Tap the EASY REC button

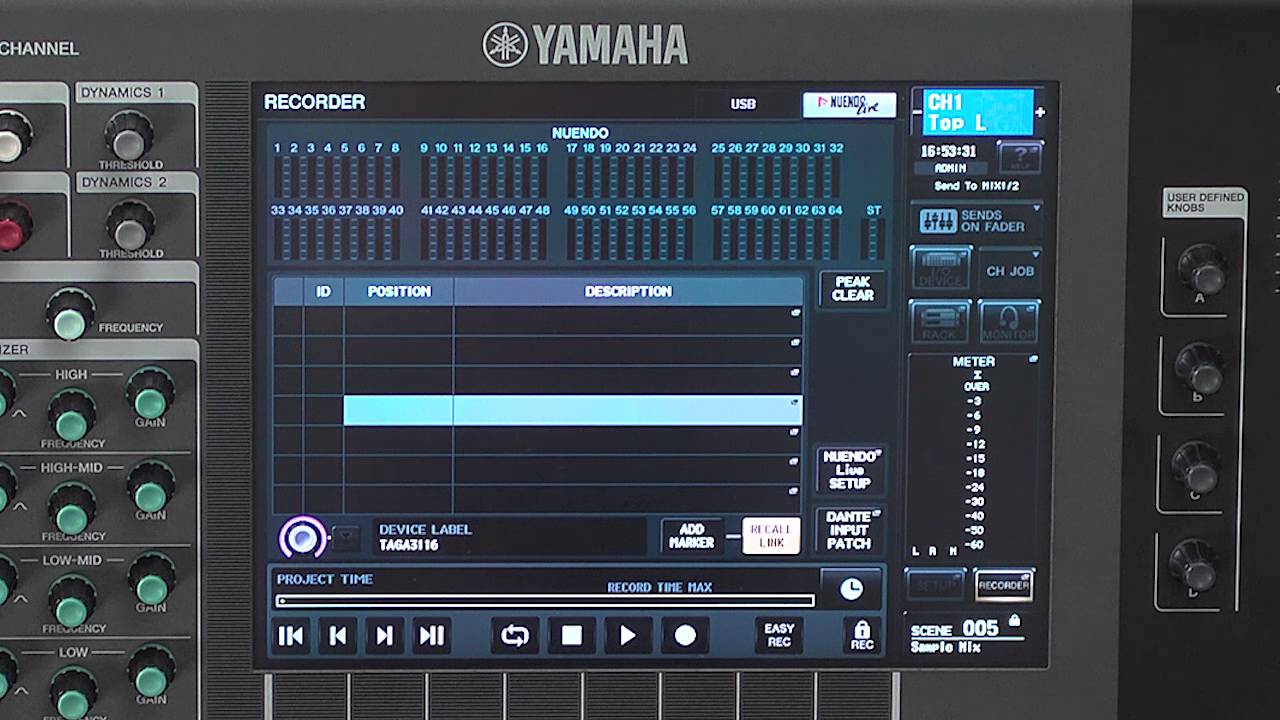tap(779, 636)
